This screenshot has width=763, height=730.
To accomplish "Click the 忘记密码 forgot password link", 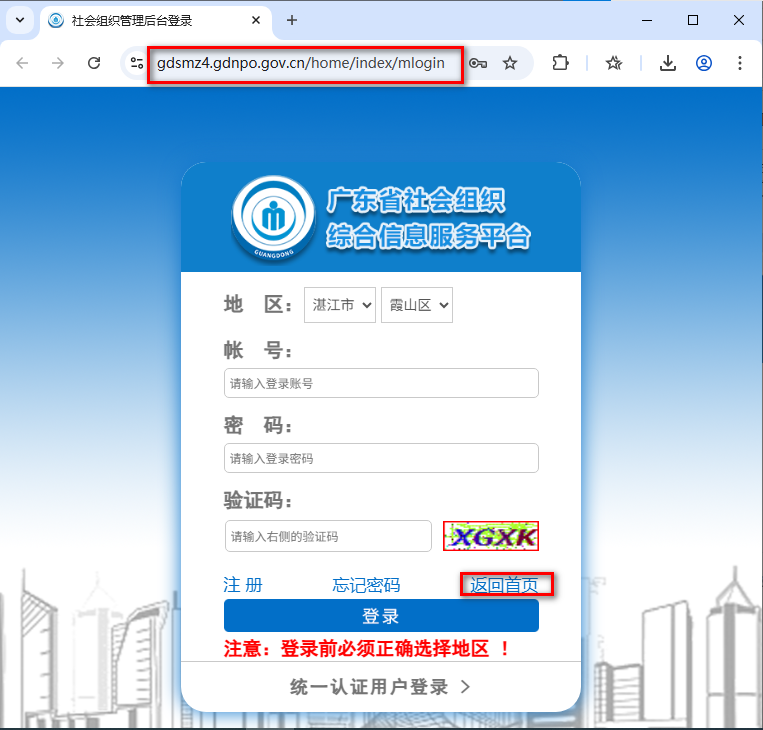I will tap(366, 585).
